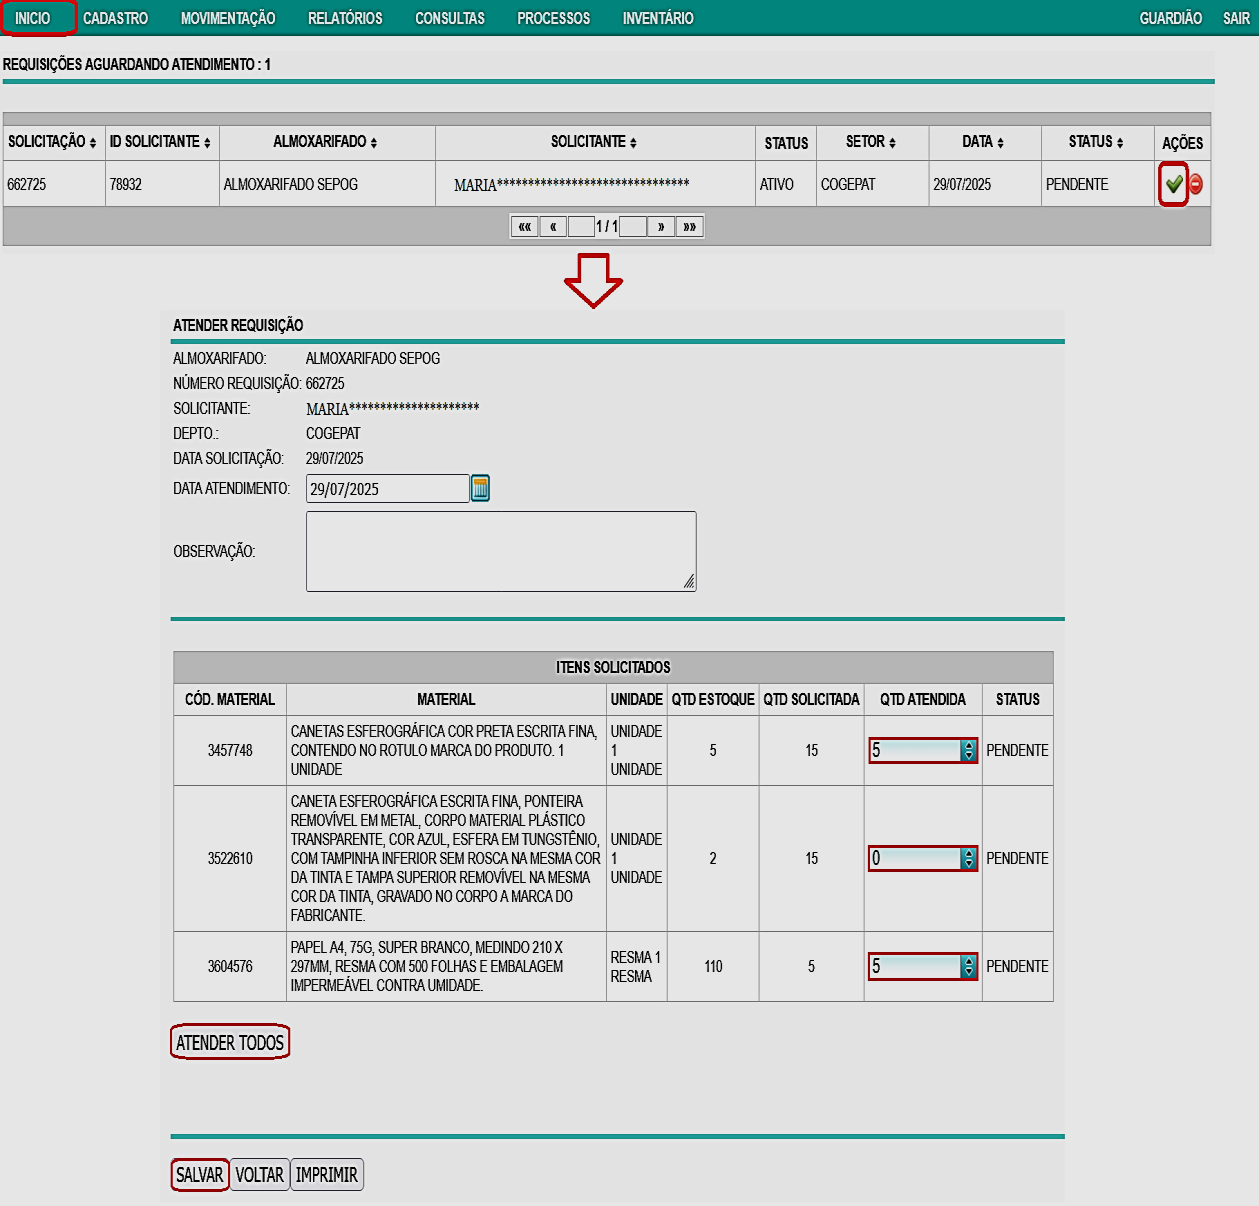Viewport: 1259px width, 1206px height.
Task: Click material code 3522610
Action: [230, 859]
